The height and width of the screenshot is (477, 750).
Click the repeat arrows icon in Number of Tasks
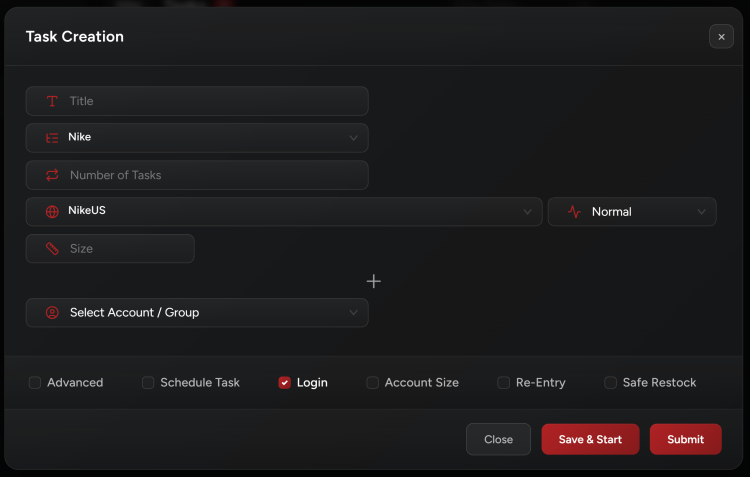coord(52,175)
